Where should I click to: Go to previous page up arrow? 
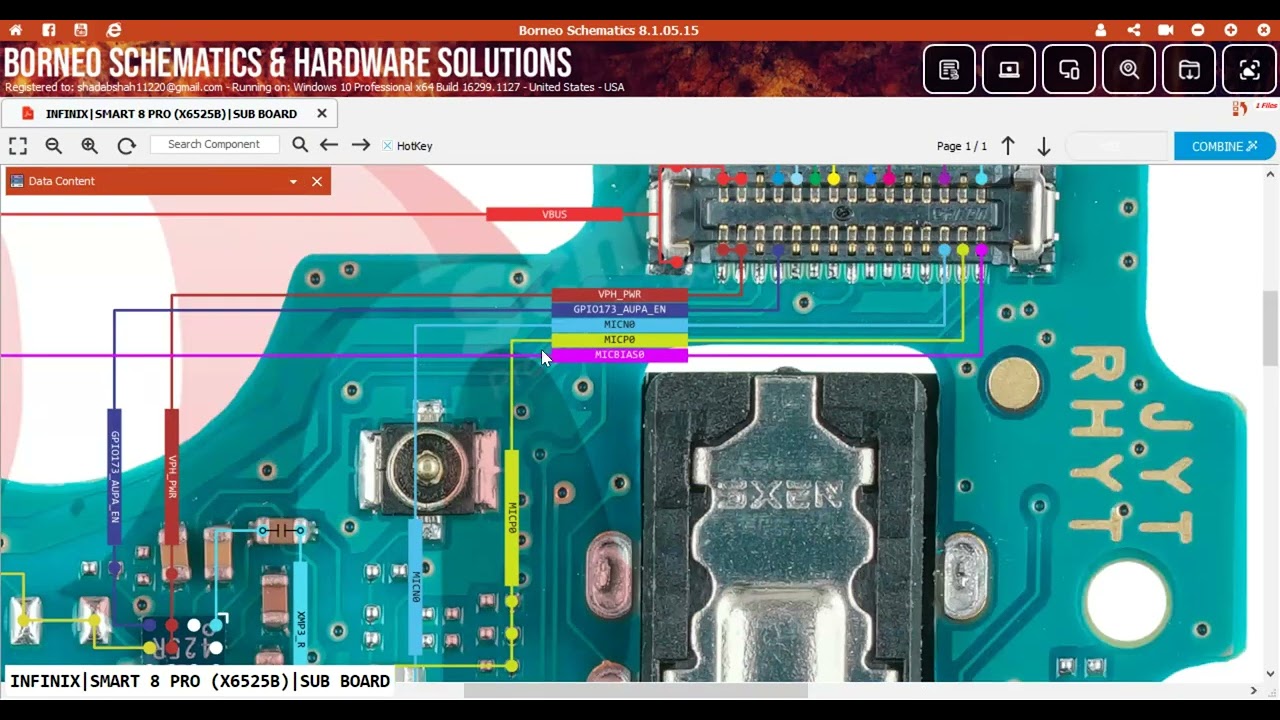(x=1008, y=146)
